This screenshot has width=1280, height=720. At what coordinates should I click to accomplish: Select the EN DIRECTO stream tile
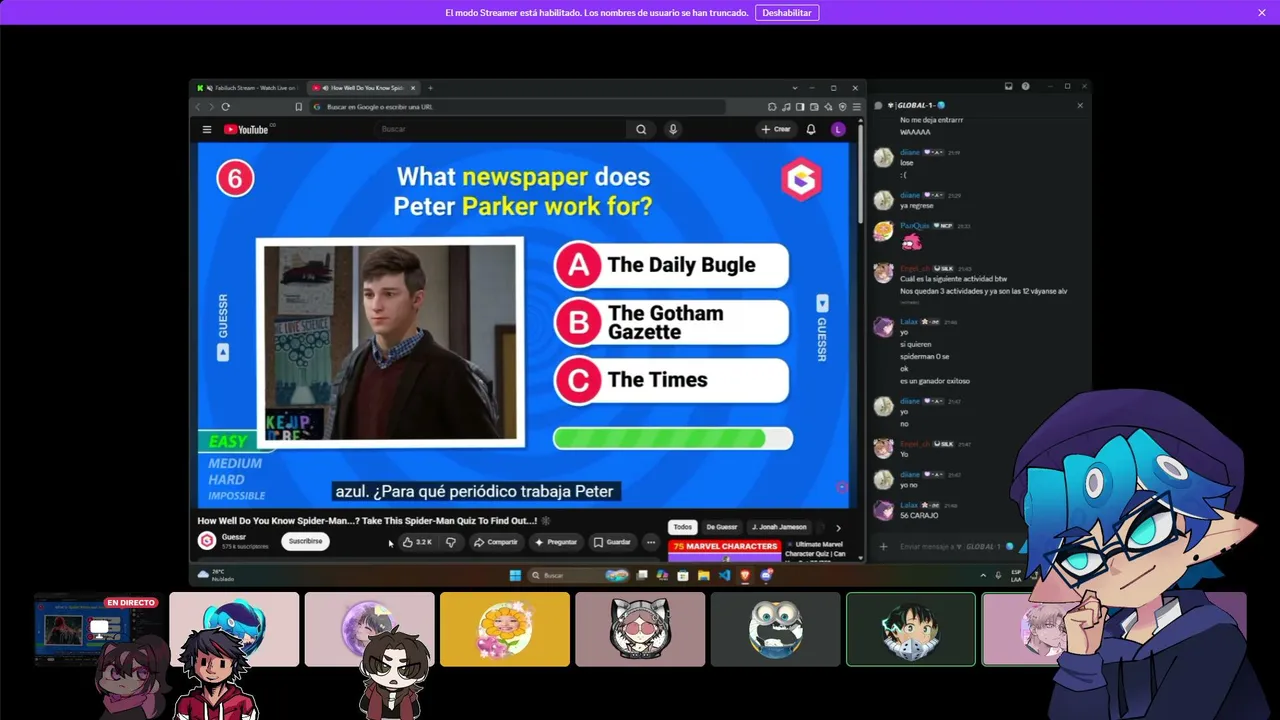tap(98, 629)
